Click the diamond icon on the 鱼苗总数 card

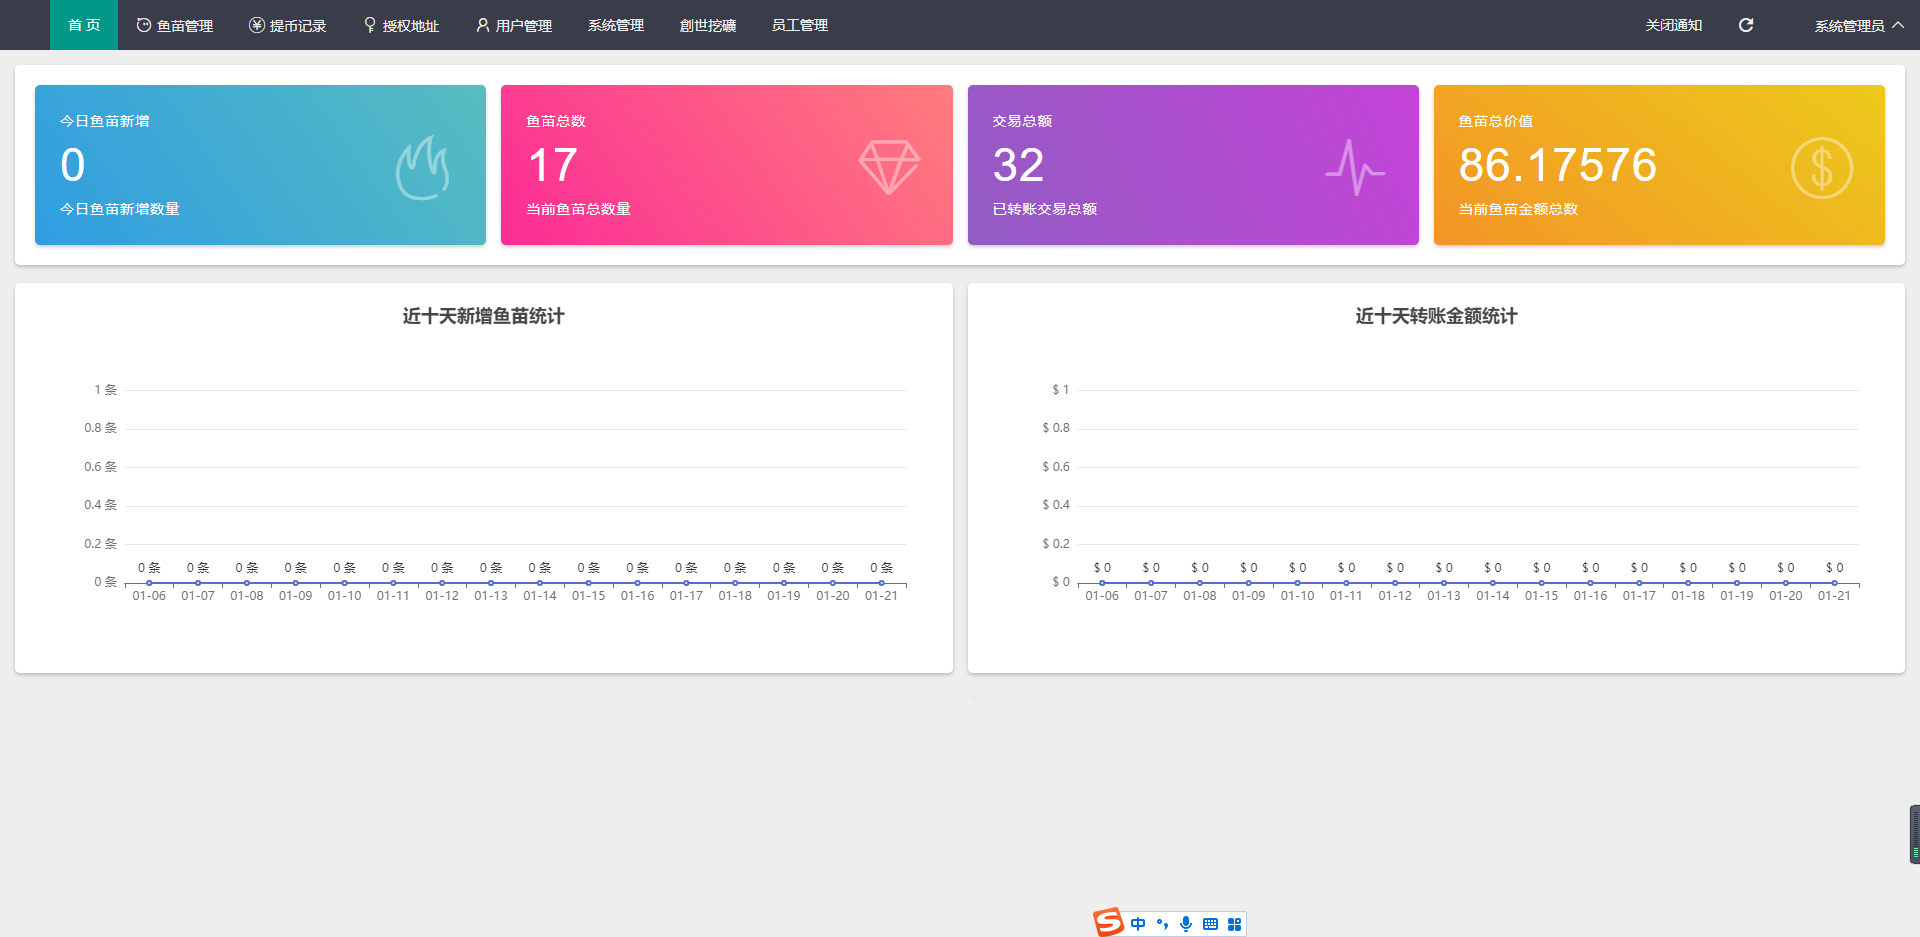888,166
